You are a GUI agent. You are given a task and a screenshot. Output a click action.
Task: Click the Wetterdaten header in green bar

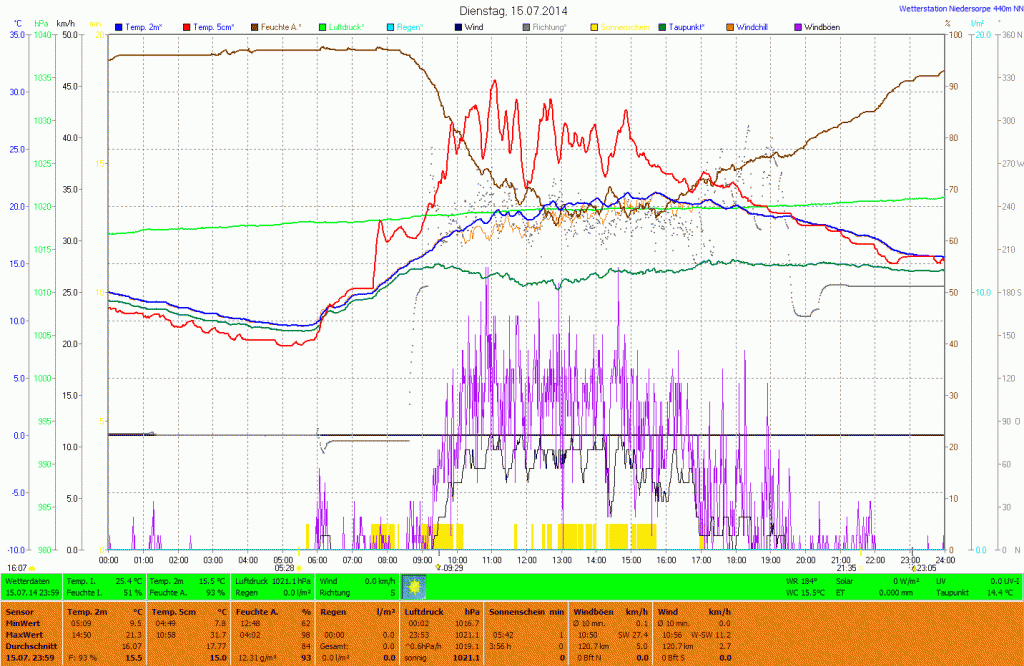[x=27, y=580]
